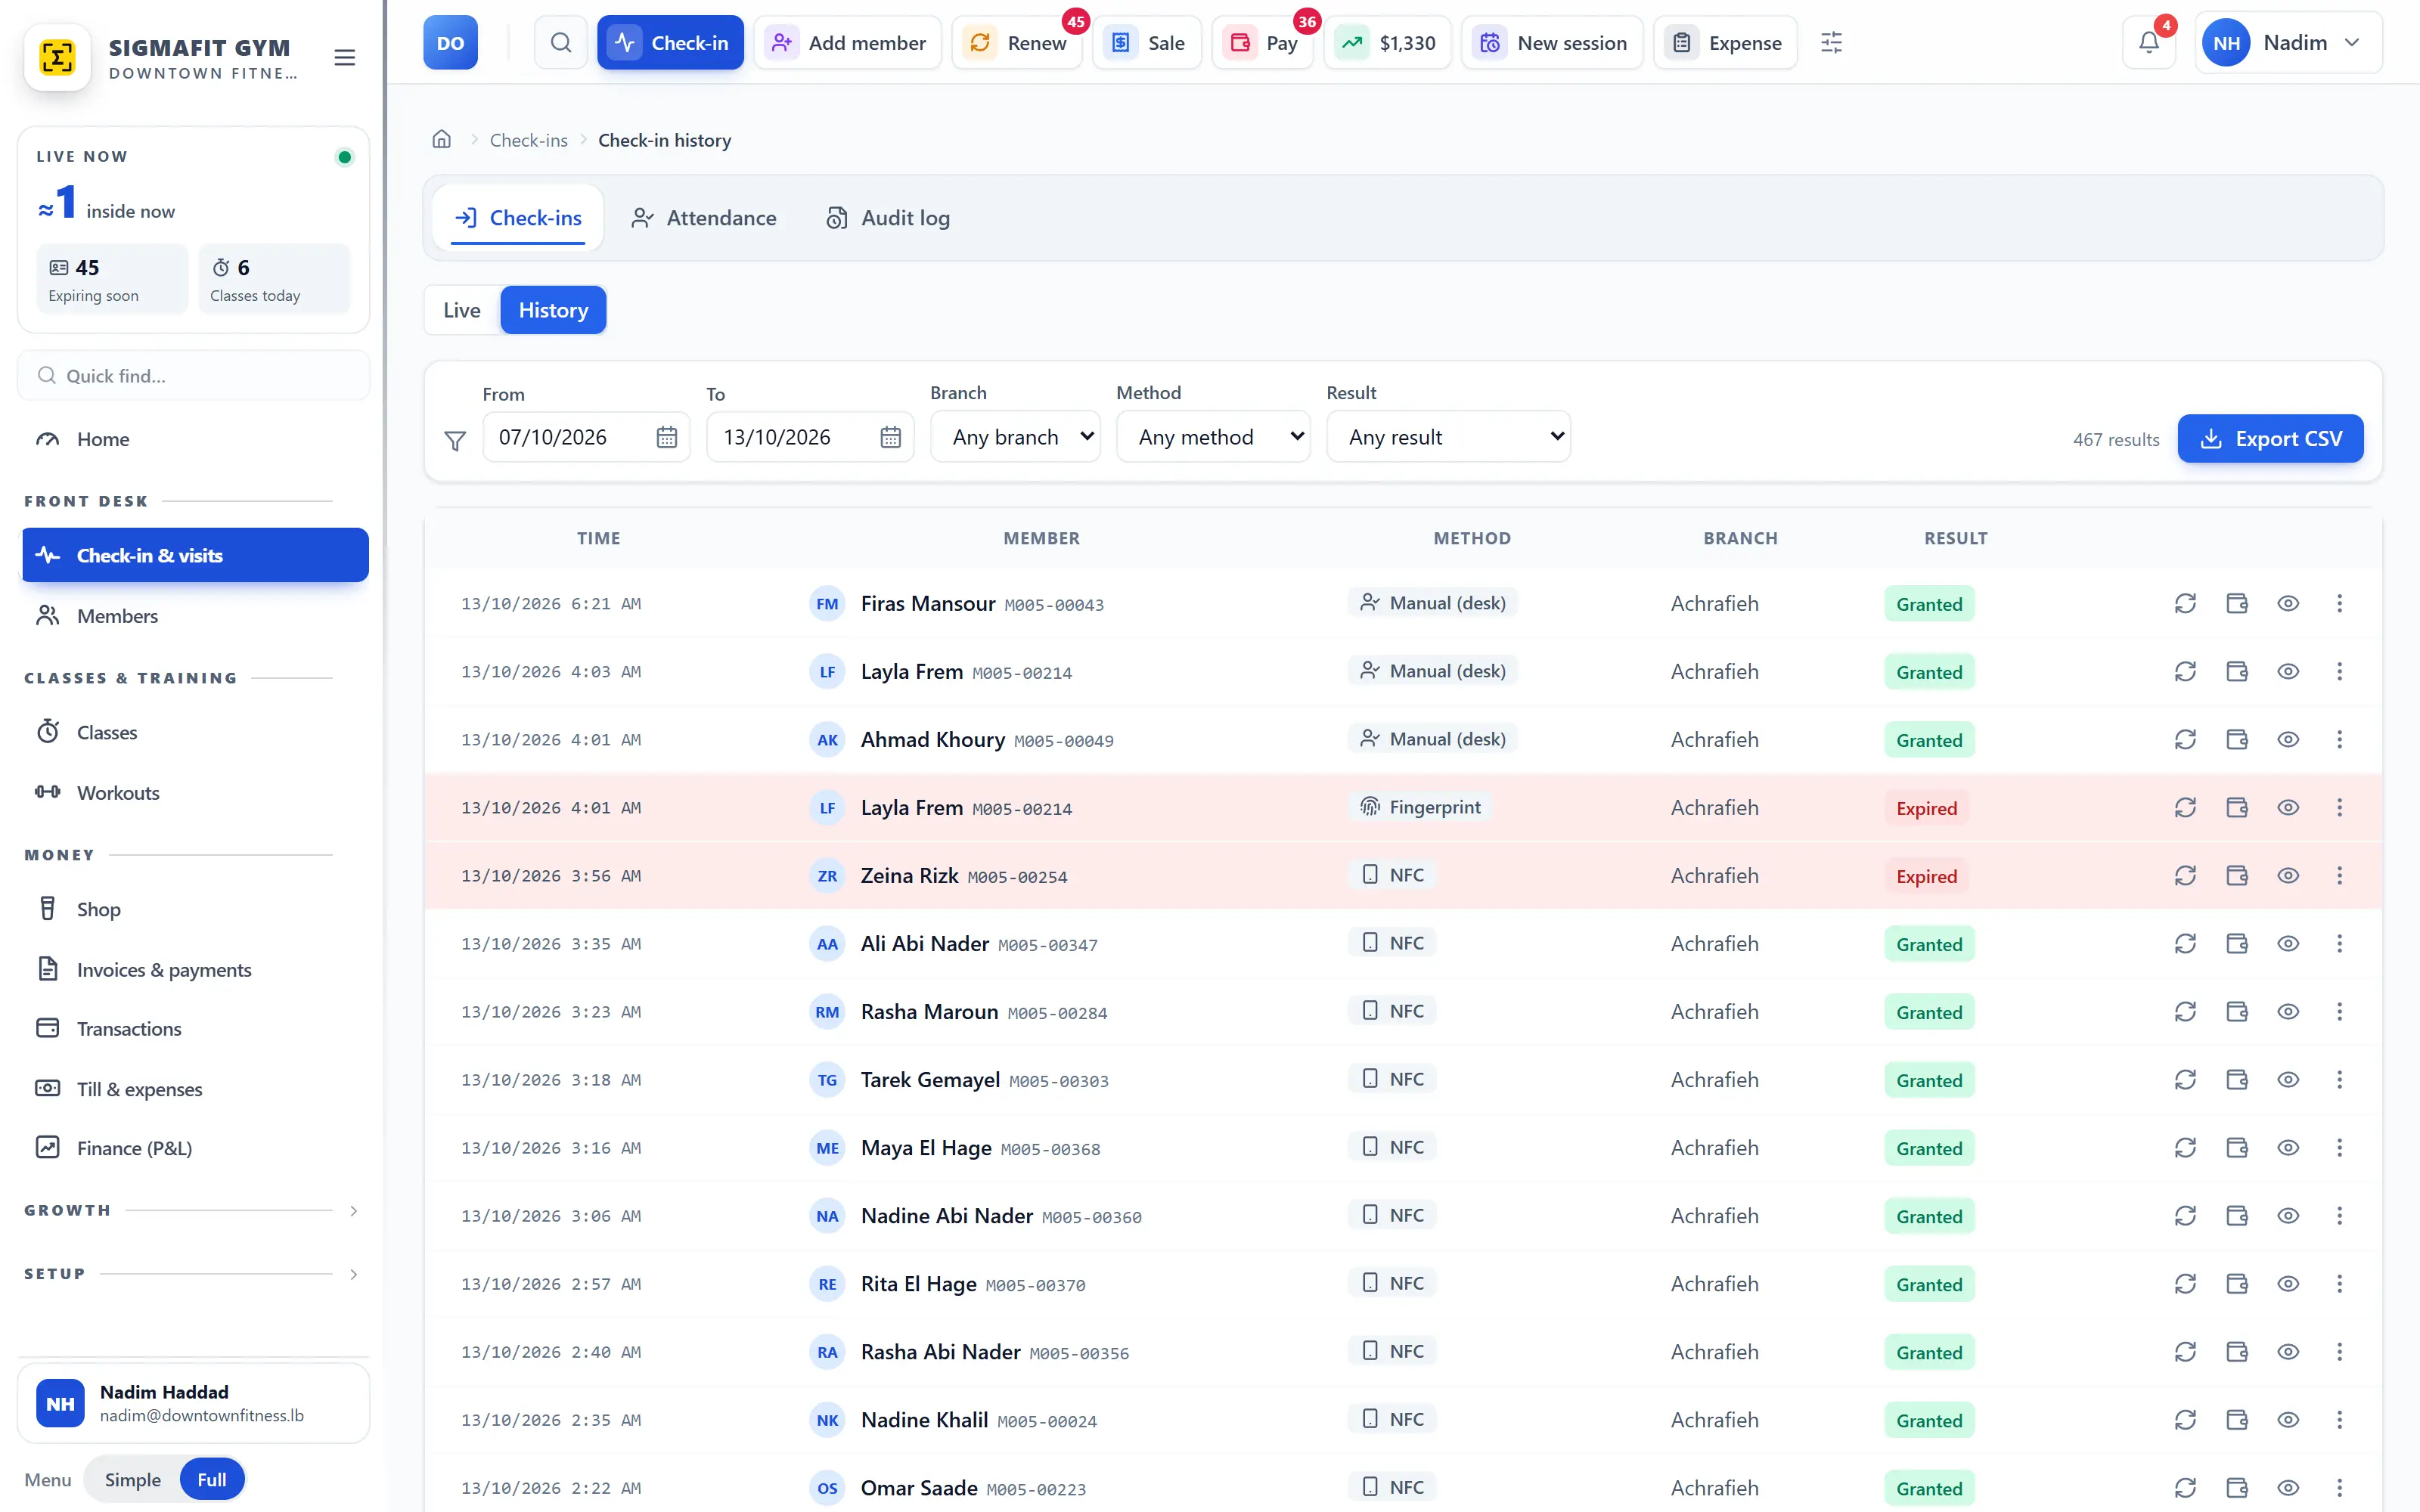2420x1512 pixels.
Task: View Layla Frem expired check-in eye icon
Action: click(x=2288, y=808)
